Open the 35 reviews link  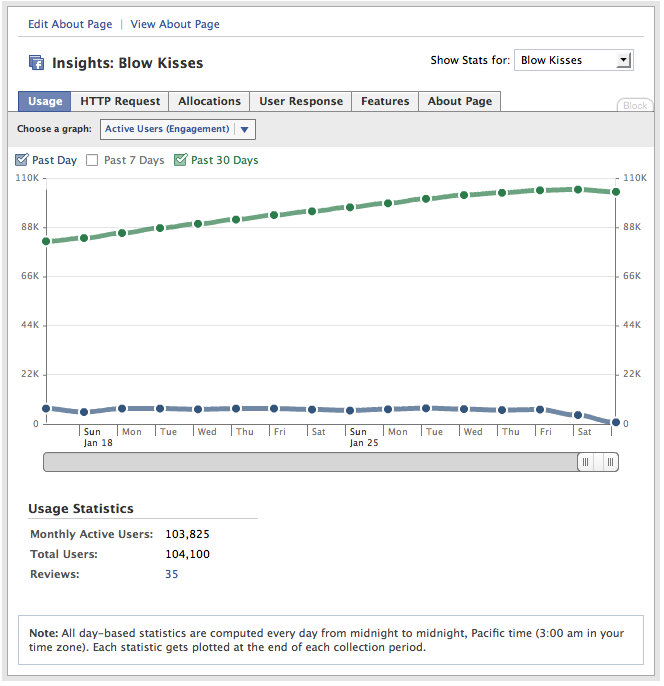pos(171,574)
